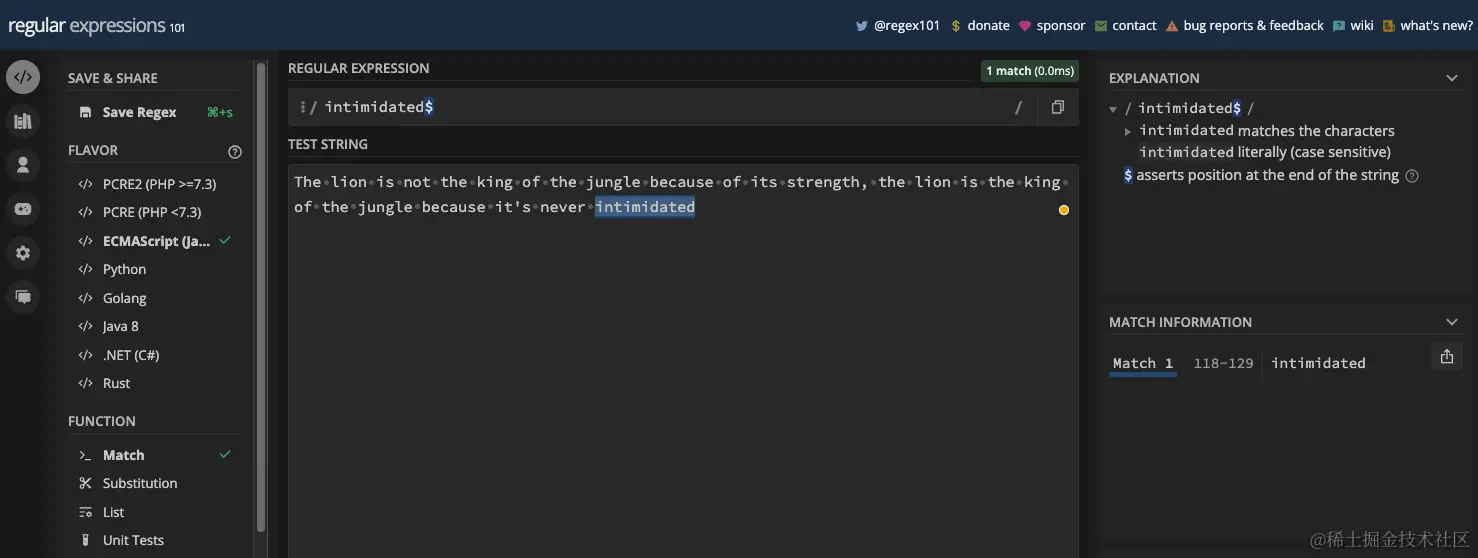Open the live chat sidebar icon

coord(23,297)
